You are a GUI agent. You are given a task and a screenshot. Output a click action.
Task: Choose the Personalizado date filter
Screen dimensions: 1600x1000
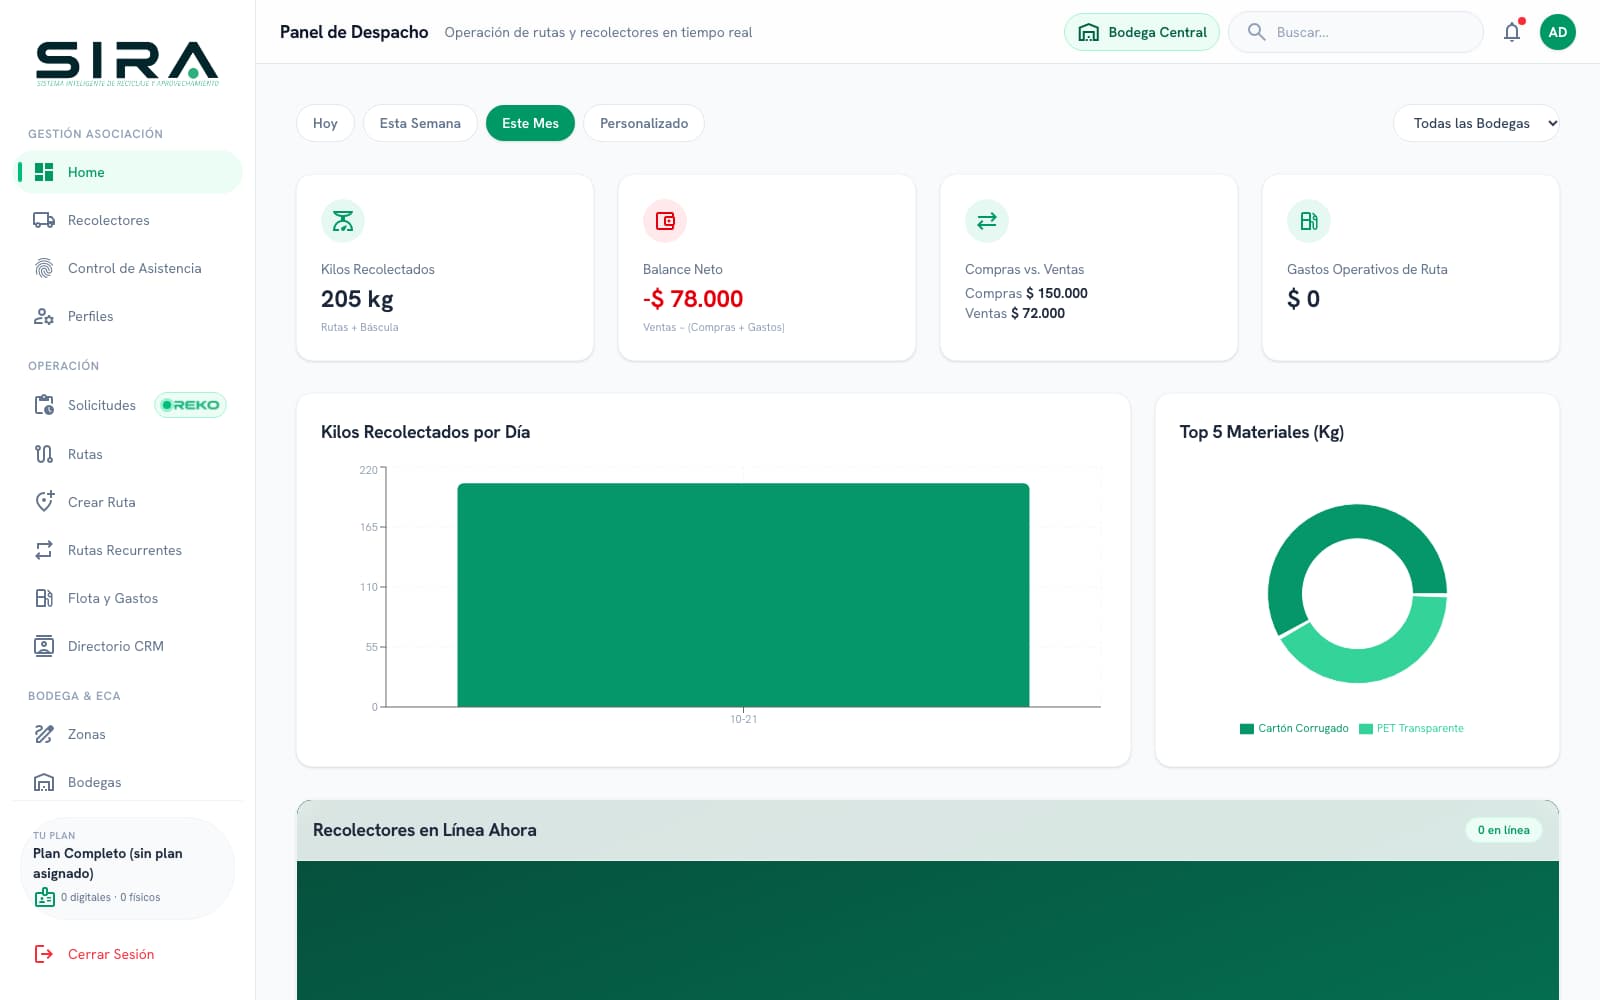[644, 123]
